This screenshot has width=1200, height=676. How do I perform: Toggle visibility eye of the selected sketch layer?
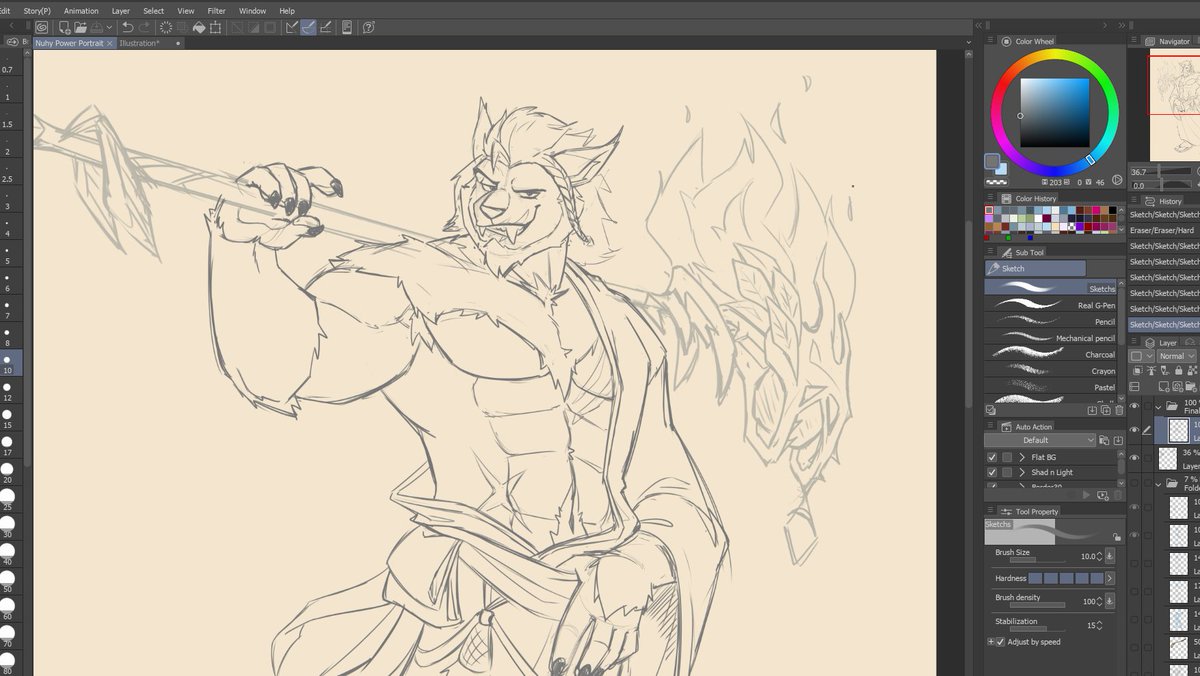[1134, 431]
